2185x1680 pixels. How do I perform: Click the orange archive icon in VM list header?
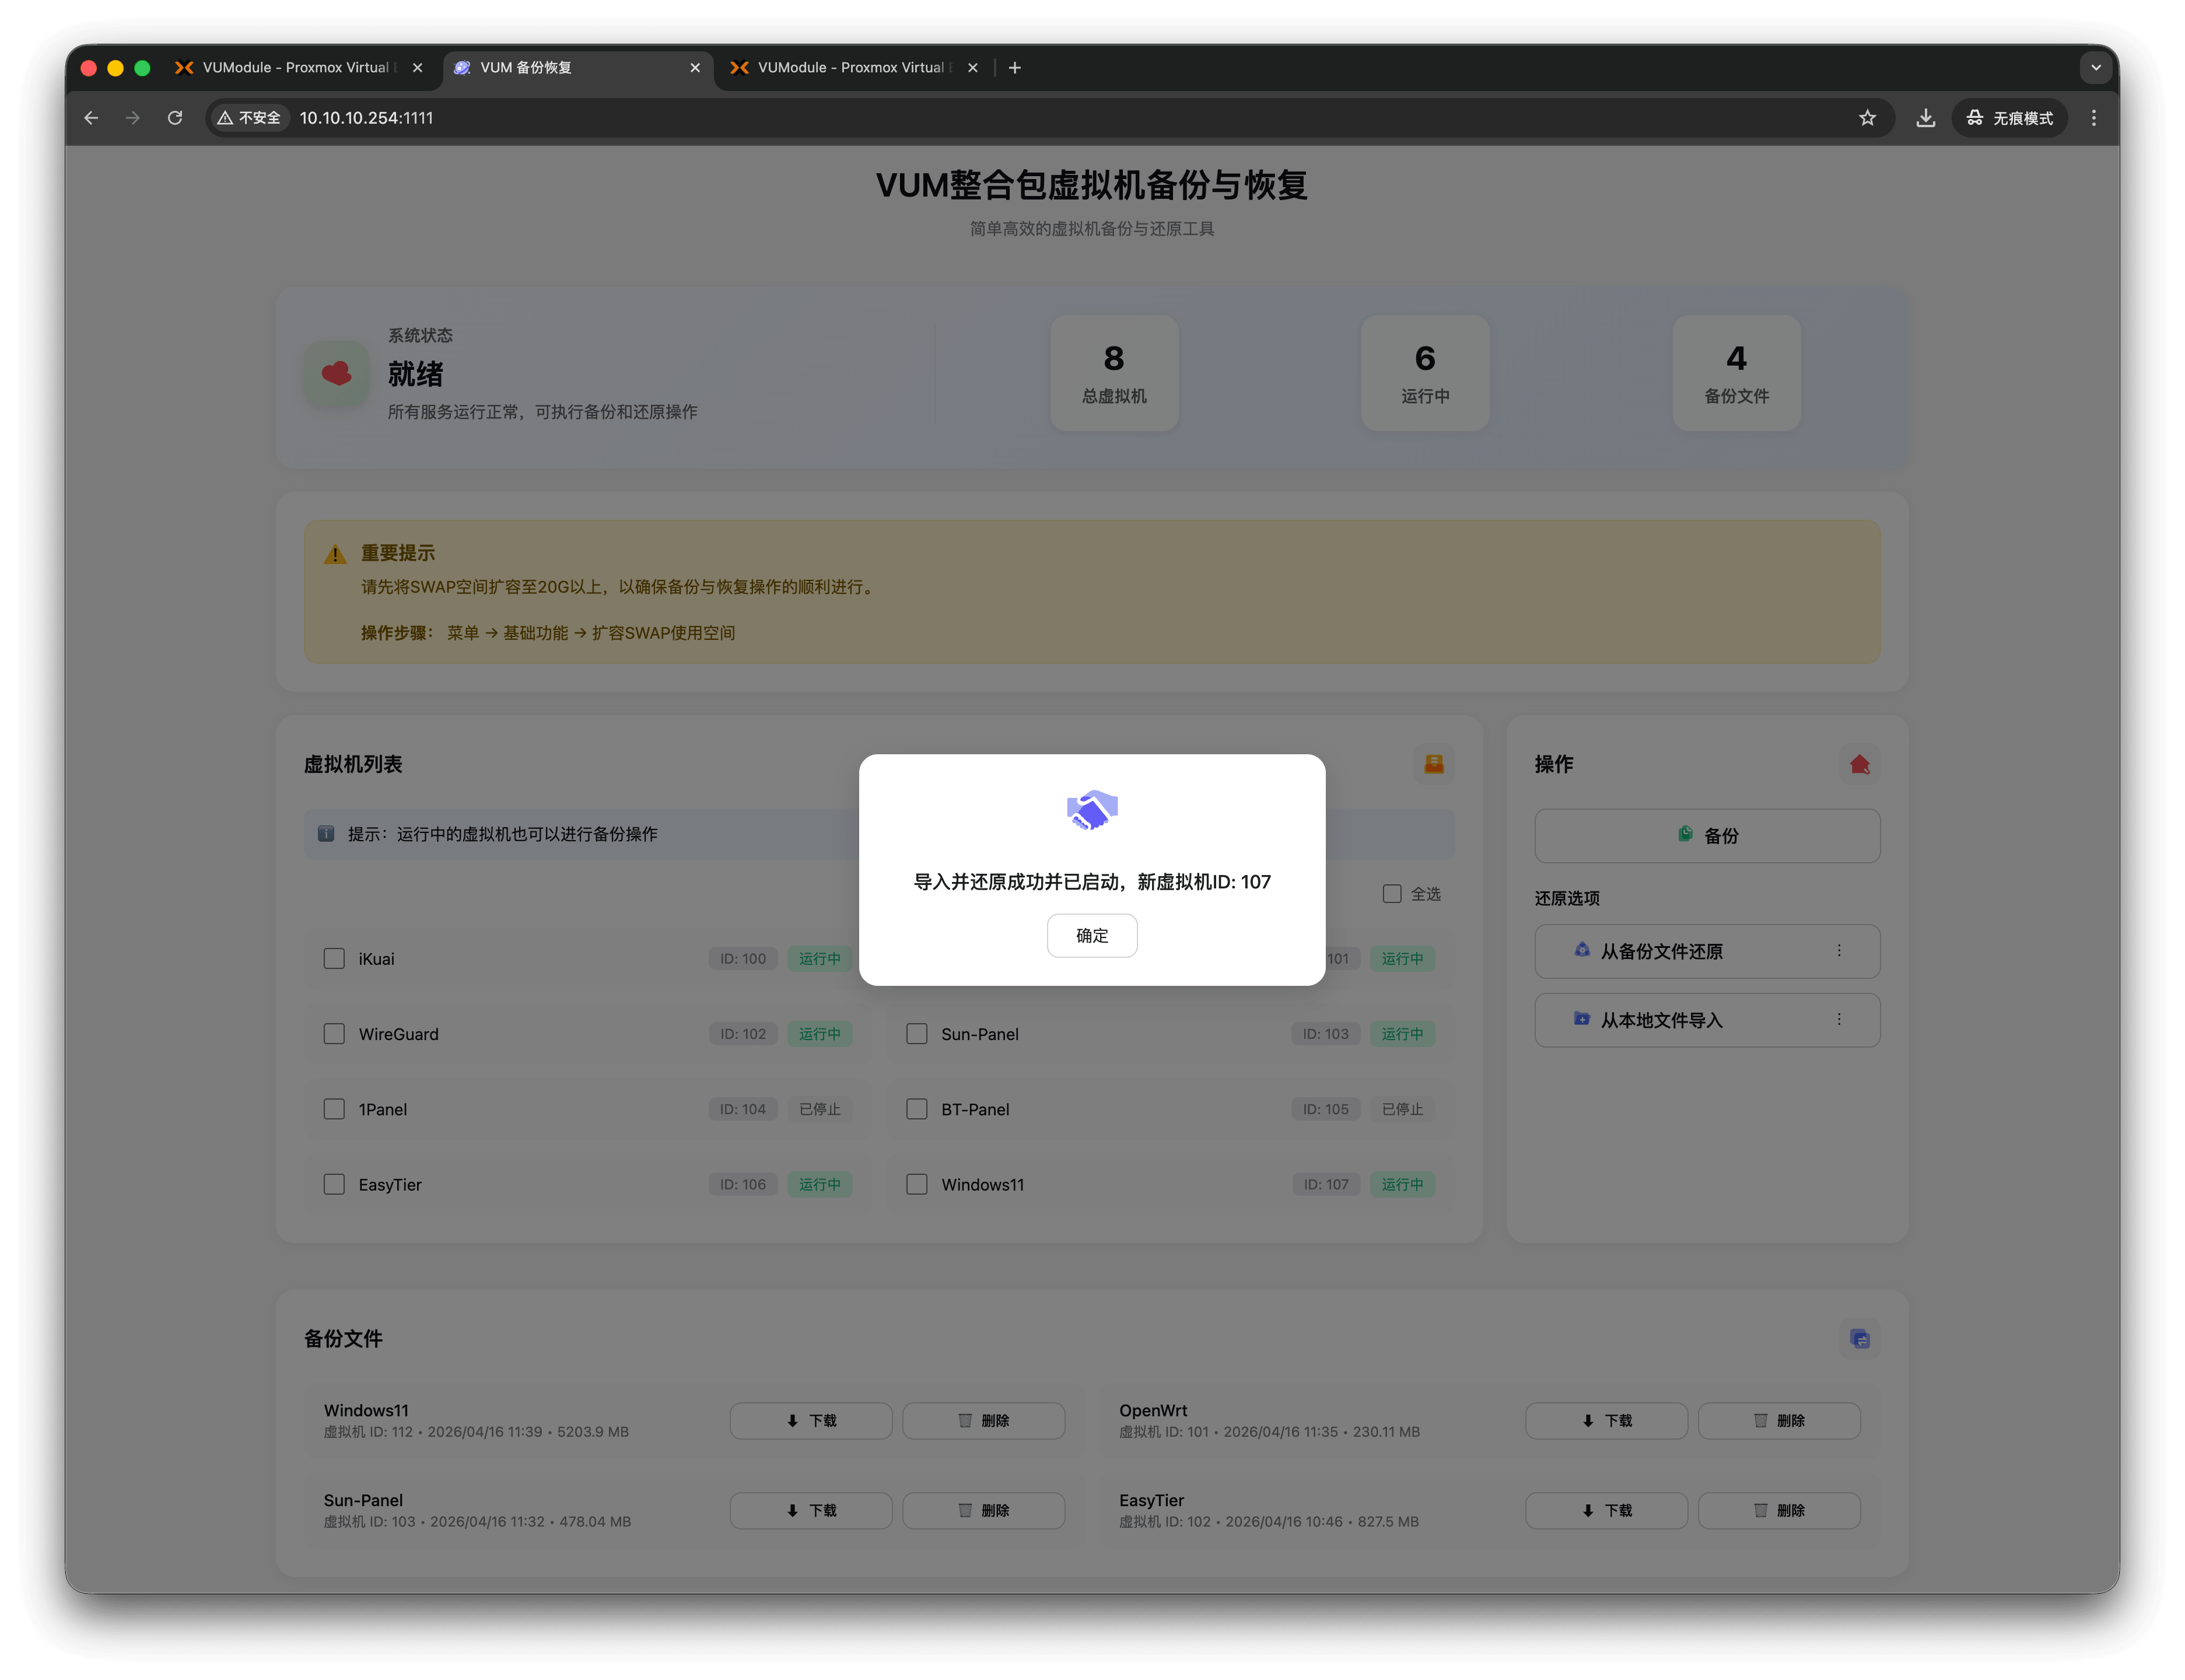tap(1433, 764)
